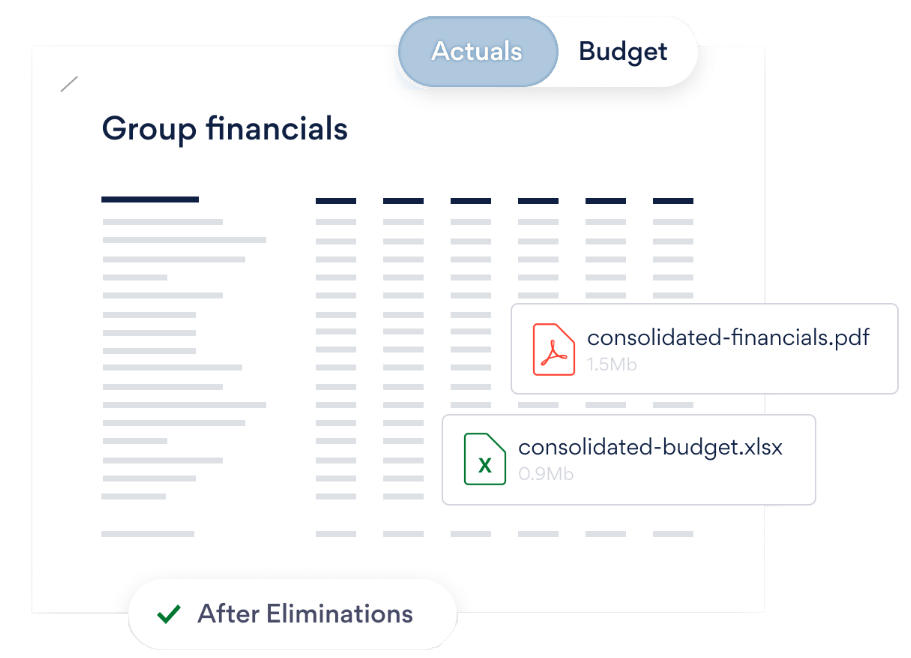Viewport: 911px width, 658px height.
Task: Click the first grey row label under the header
Action: click(x=163, y=222)
